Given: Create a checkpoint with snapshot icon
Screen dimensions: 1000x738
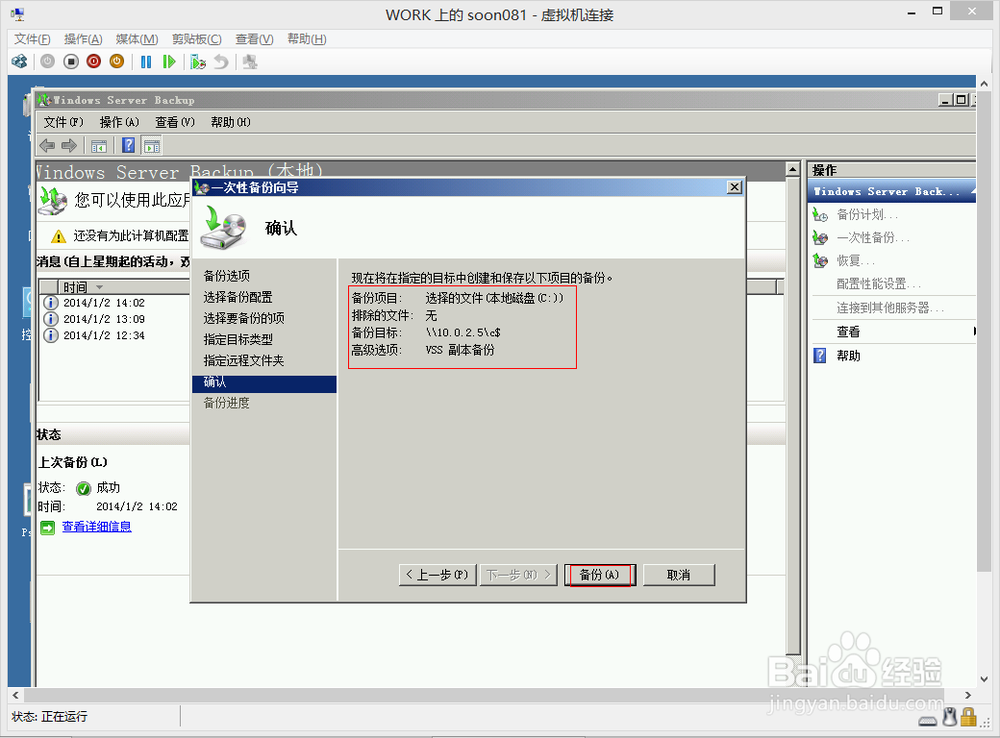Looking at the screenshot, I should pos(198,62).
